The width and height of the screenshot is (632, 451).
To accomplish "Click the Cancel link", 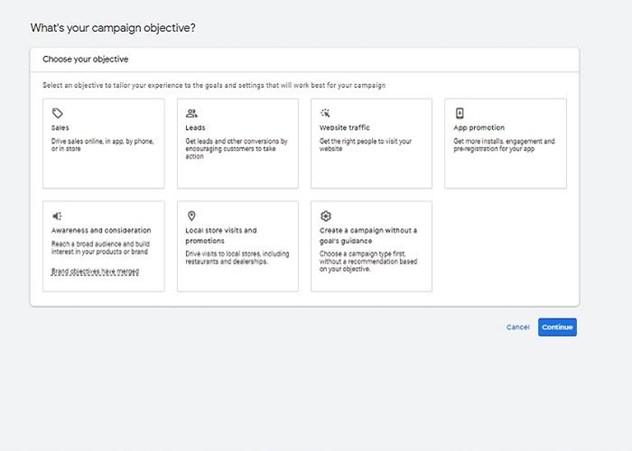I will (x=517, y=327).
